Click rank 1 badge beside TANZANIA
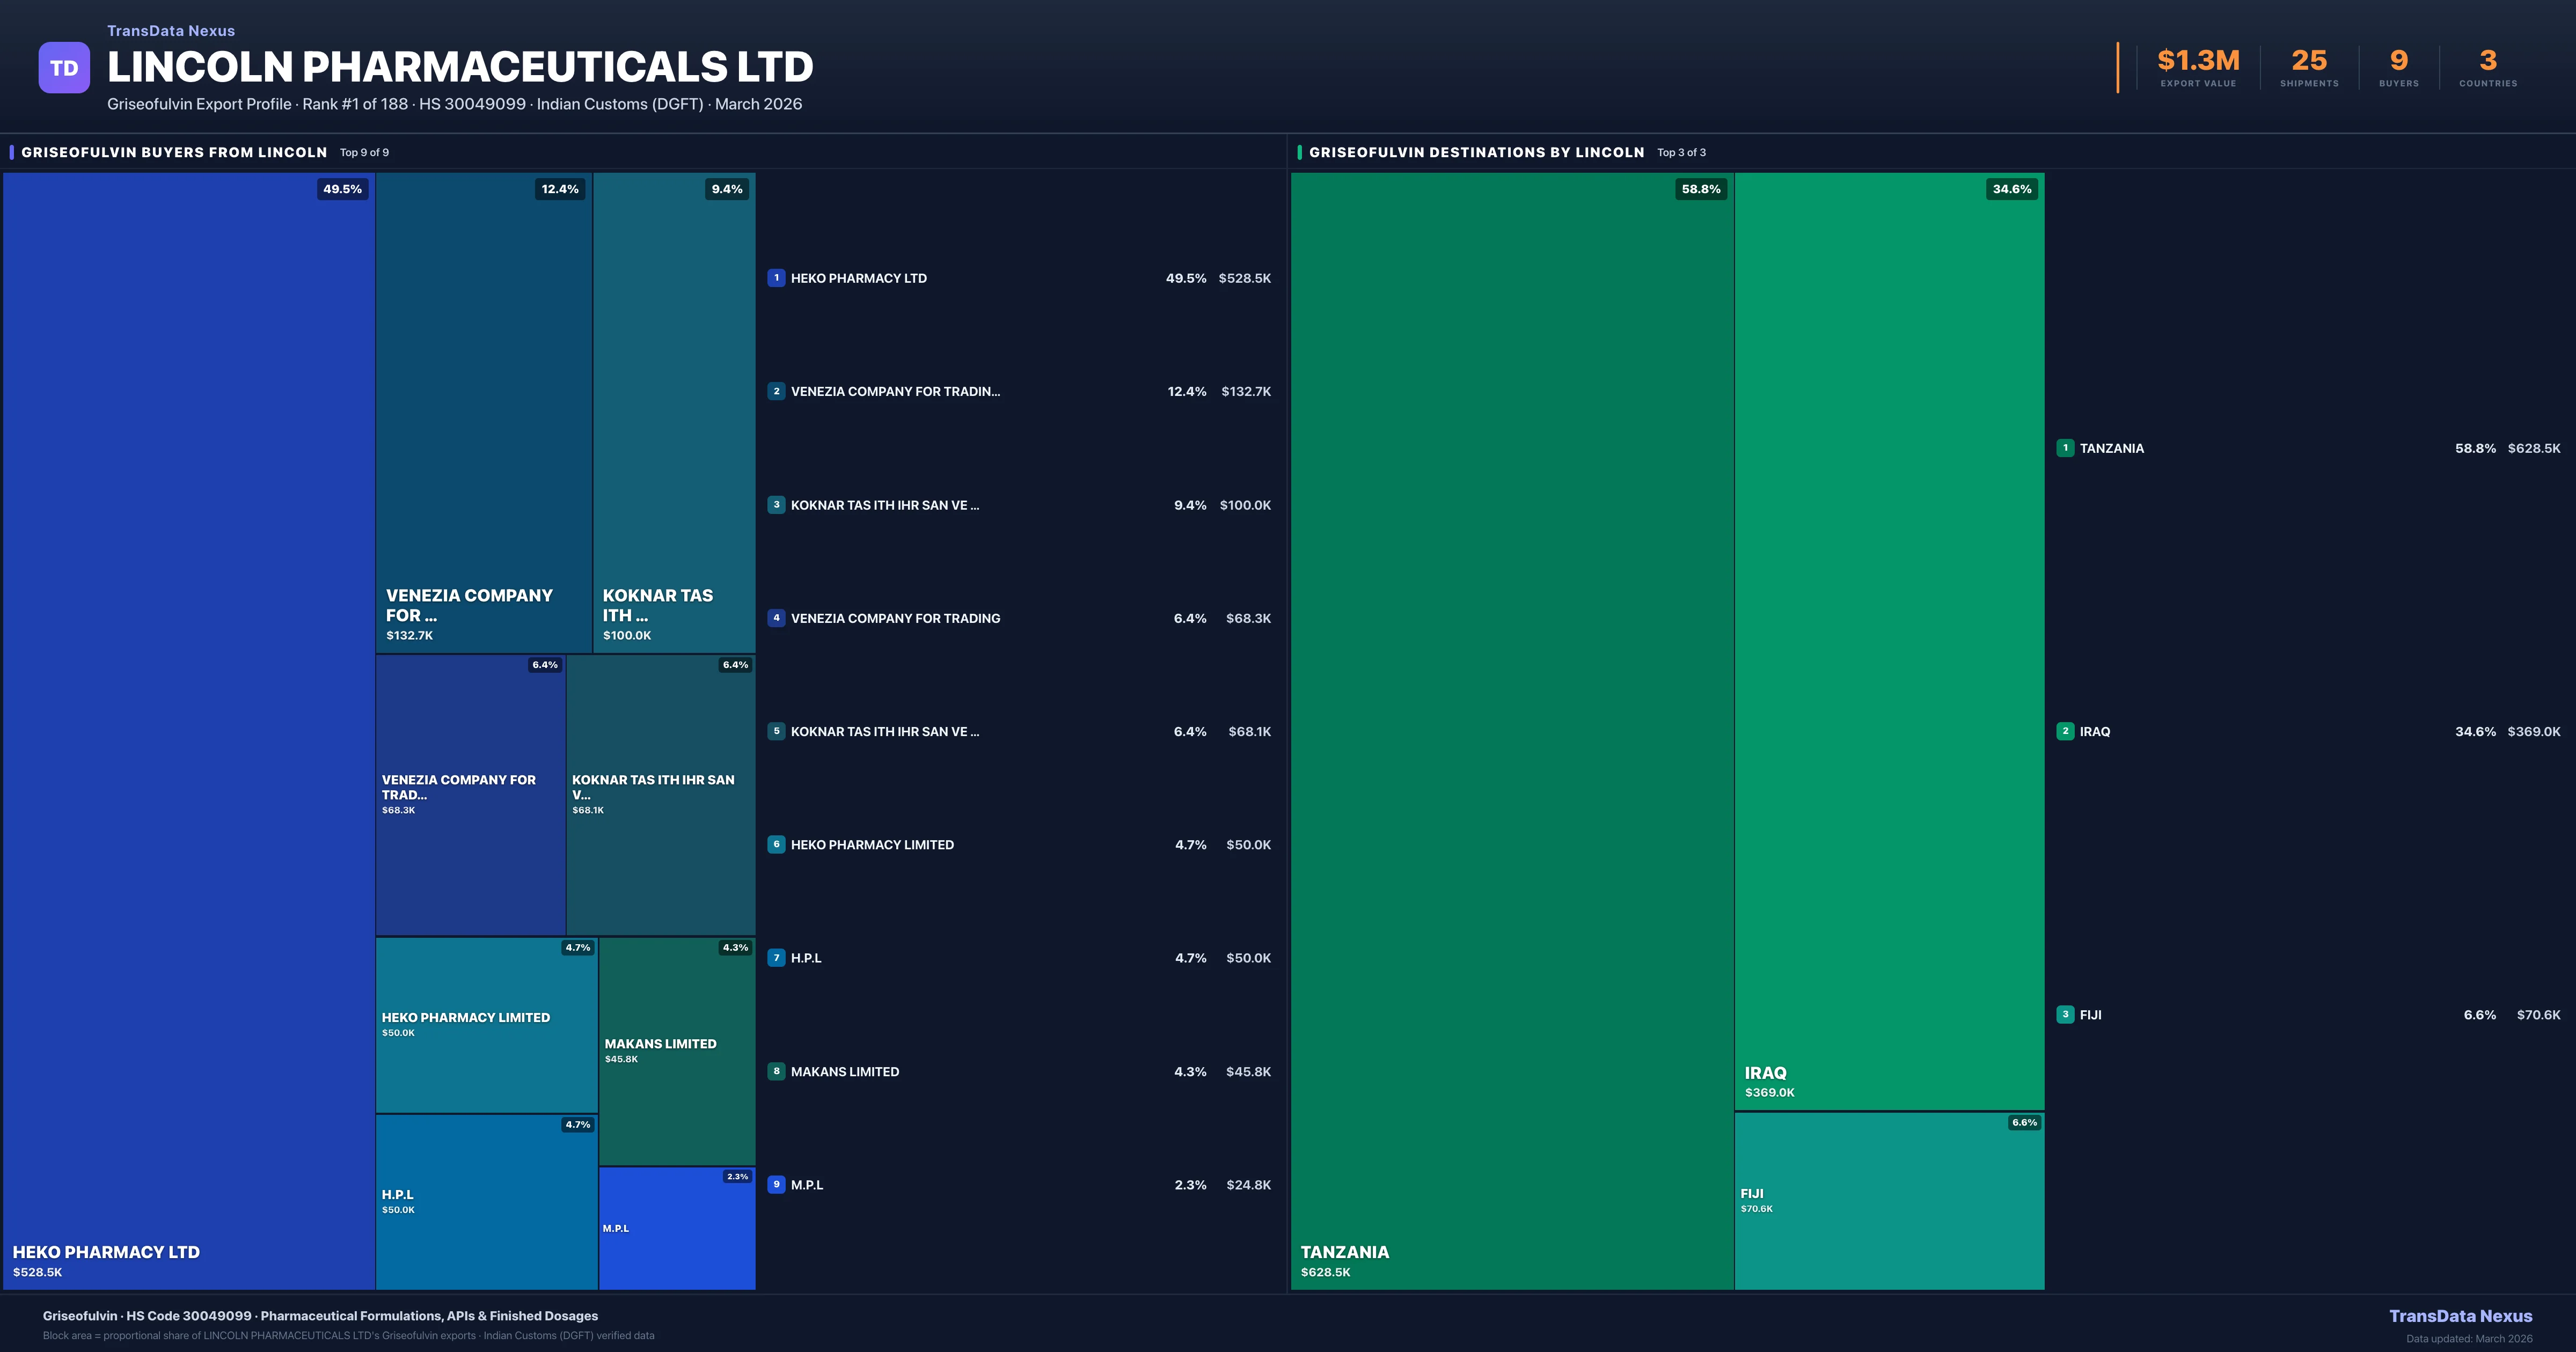 (2065, 448)
